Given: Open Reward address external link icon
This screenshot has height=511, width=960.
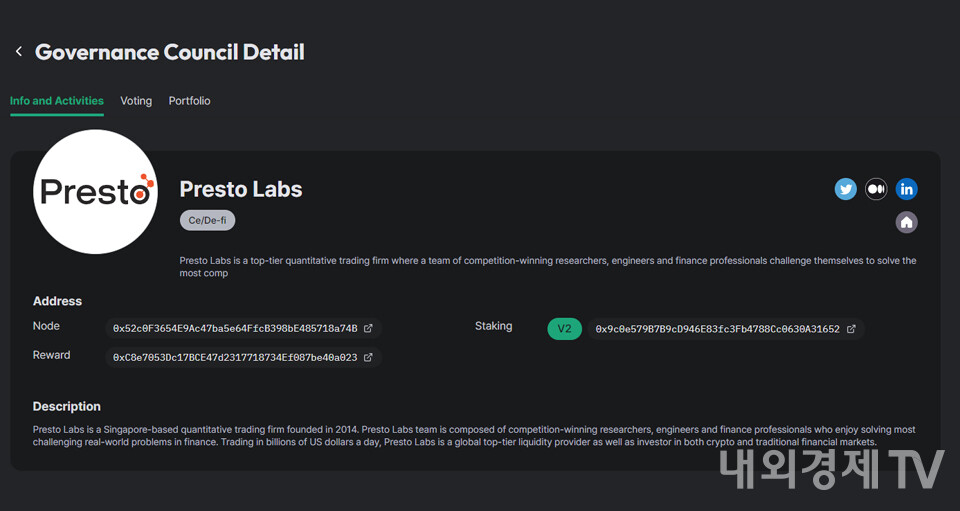Looking at the screenshot, I should 368,357.
